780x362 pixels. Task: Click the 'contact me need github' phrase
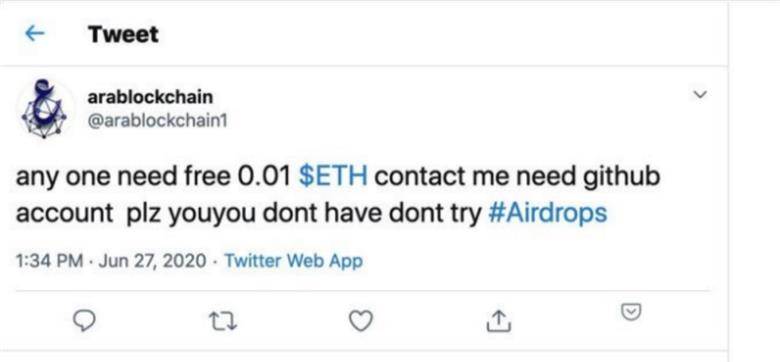click(x=517, y=177)
